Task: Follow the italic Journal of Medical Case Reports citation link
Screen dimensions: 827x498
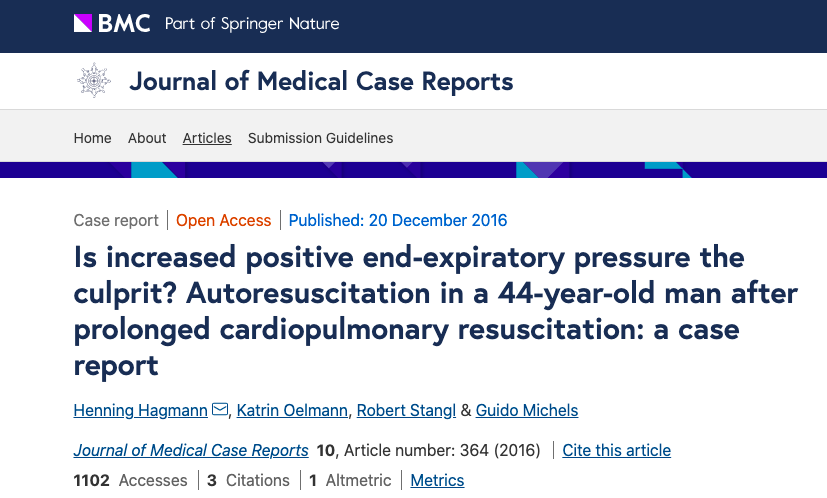Action: coord(191,450)
